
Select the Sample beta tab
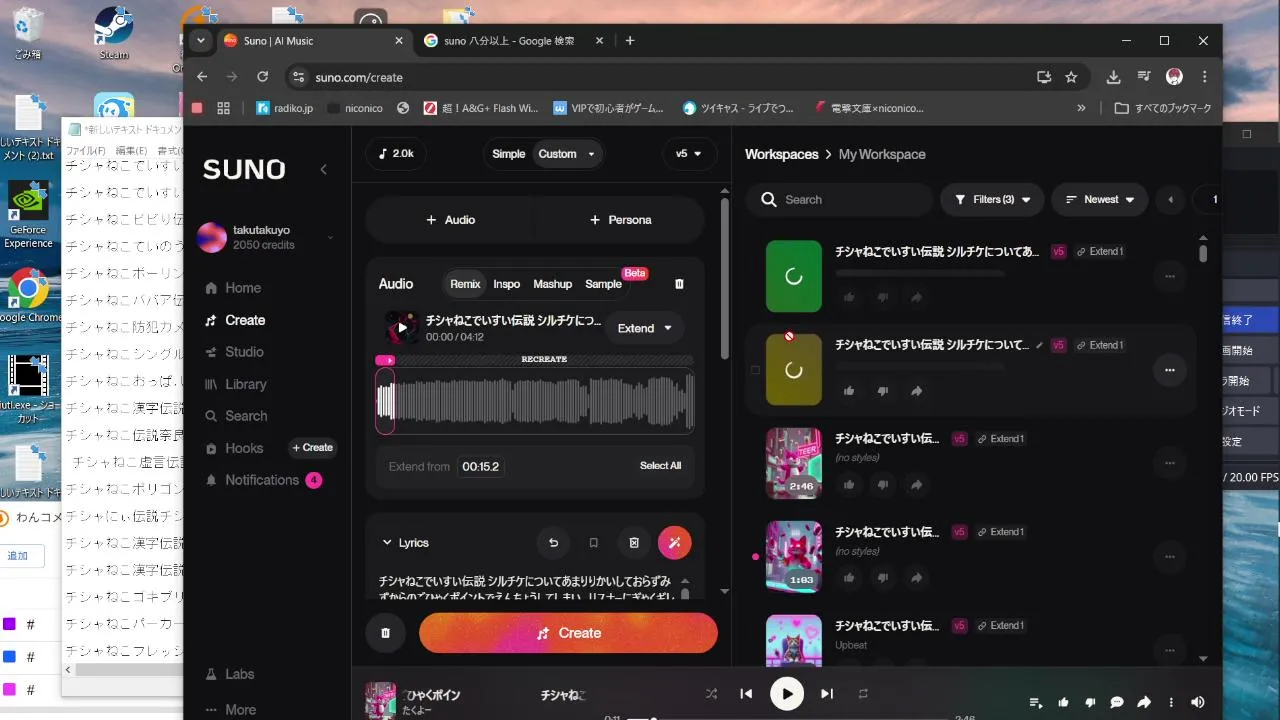coord(604,284)
